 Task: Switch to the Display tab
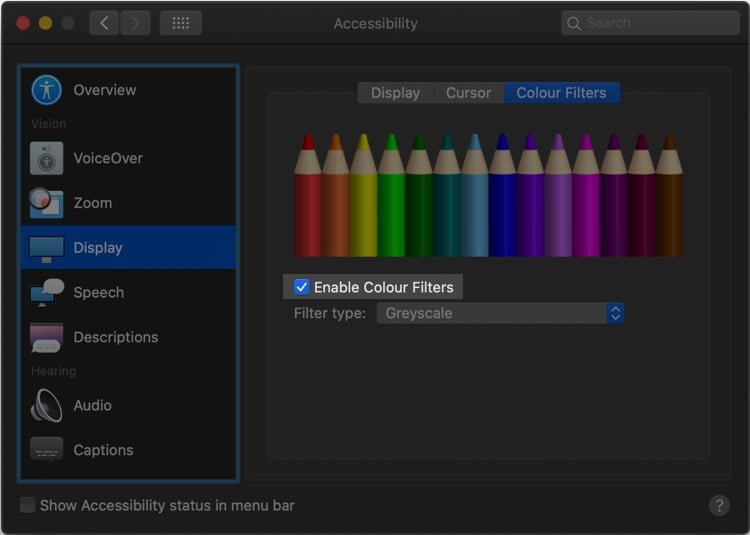(x=396, y=93)
